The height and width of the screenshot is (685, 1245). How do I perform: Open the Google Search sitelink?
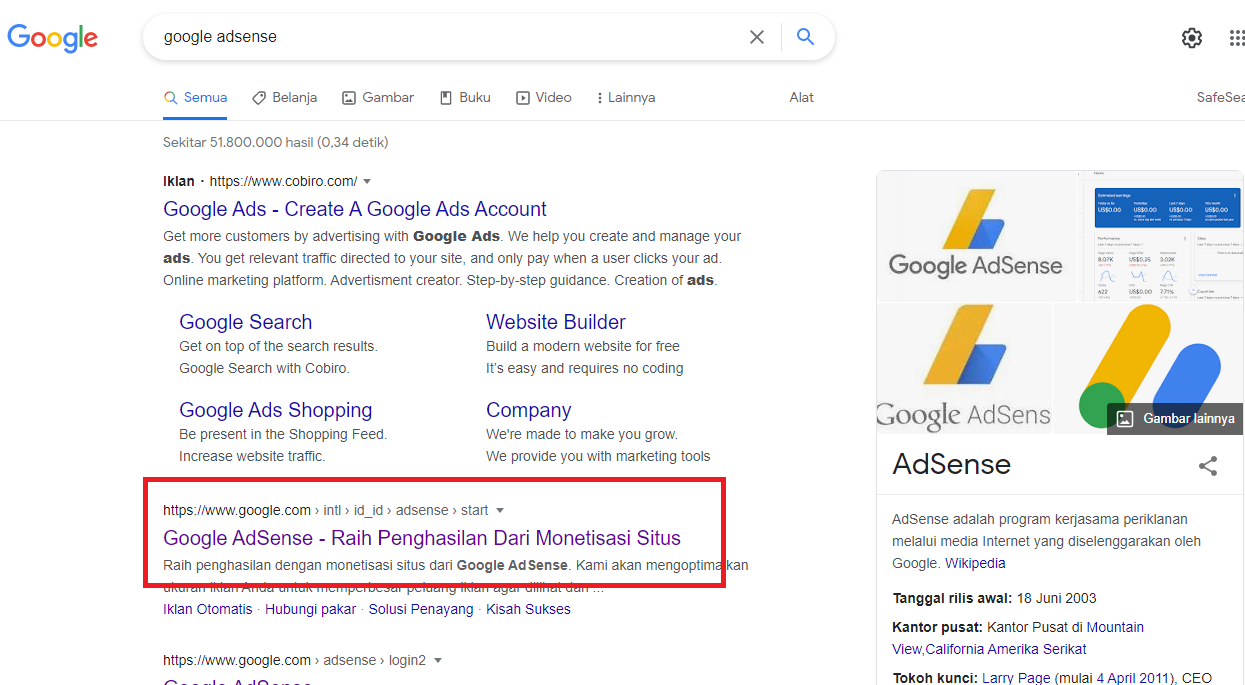[245, 322]
